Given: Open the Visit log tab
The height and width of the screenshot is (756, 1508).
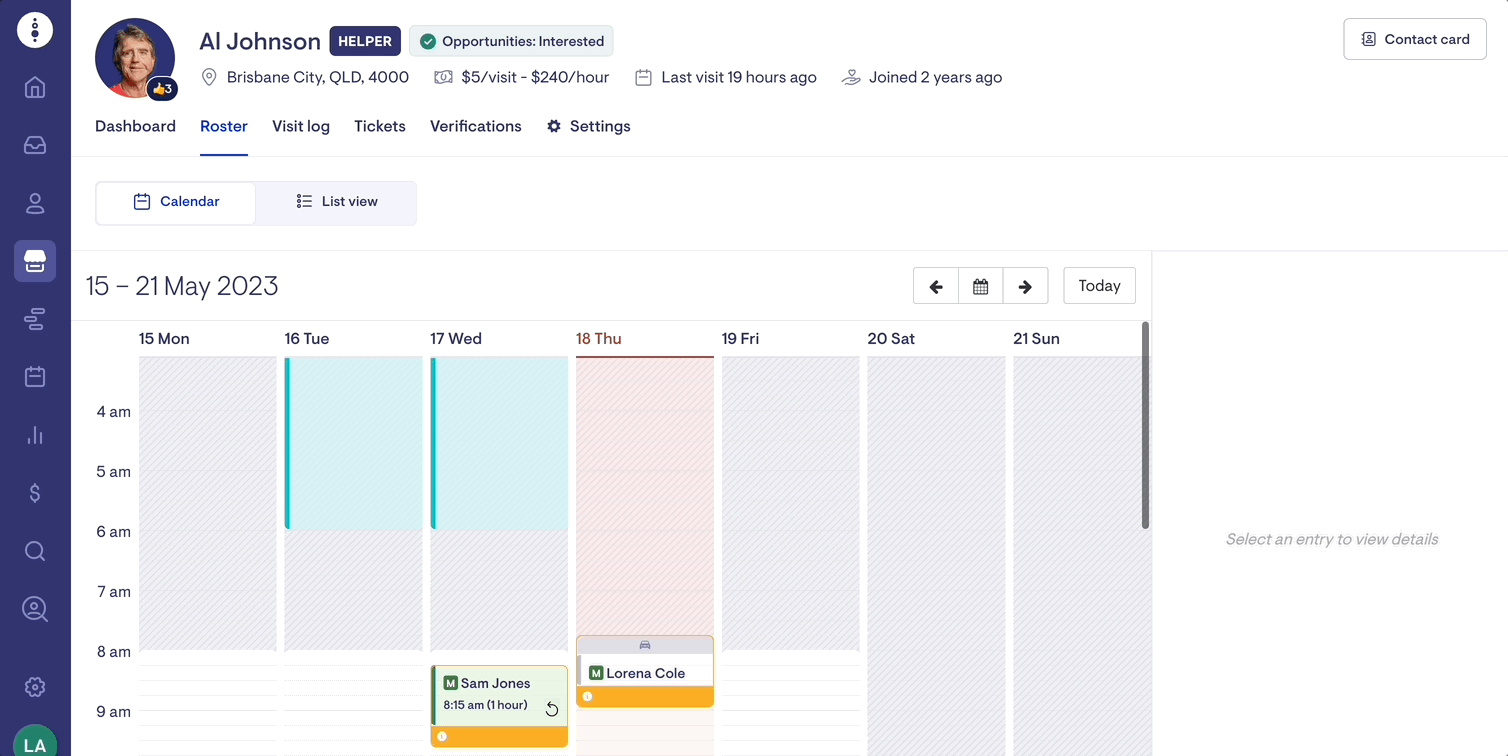Looking at the screenshot, I should [301, 126].
